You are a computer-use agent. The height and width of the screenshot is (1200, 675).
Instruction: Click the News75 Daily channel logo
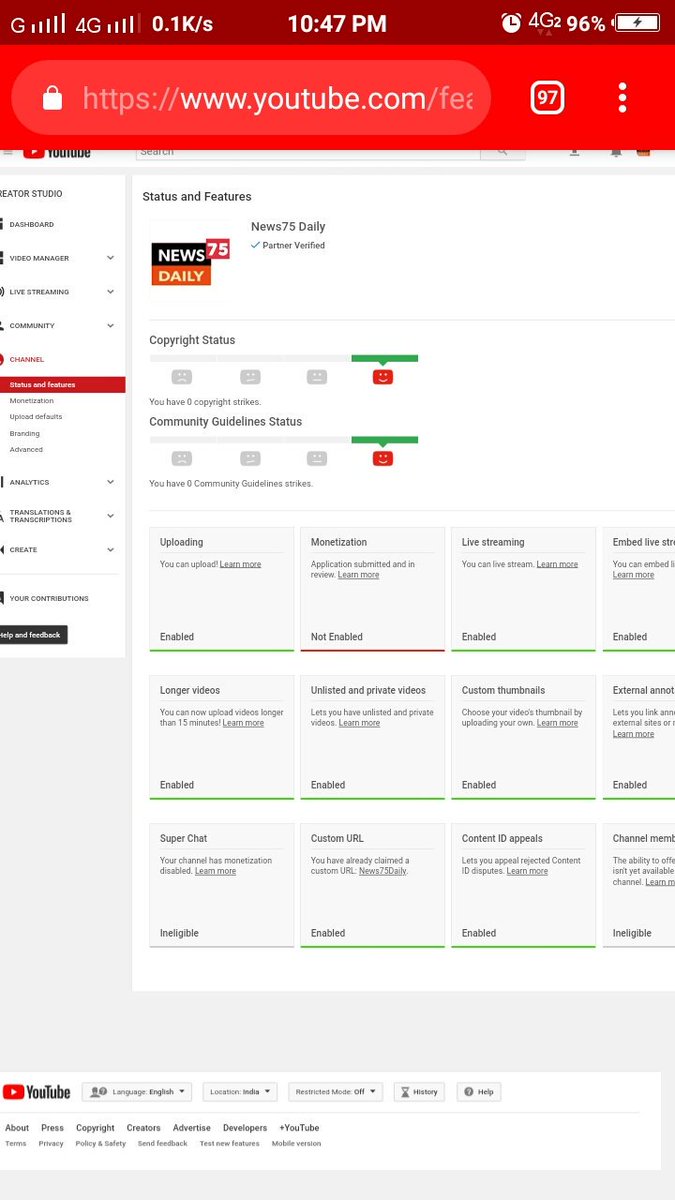click(190, 261)
